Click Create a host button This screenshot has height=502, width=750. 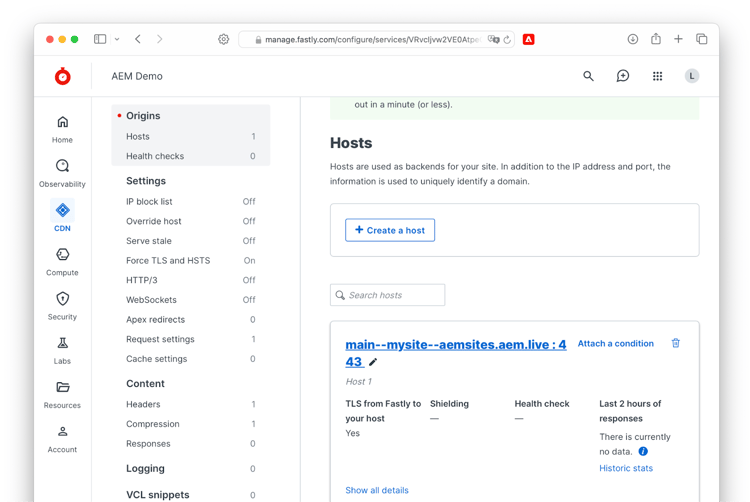click(x=390, y=230)
